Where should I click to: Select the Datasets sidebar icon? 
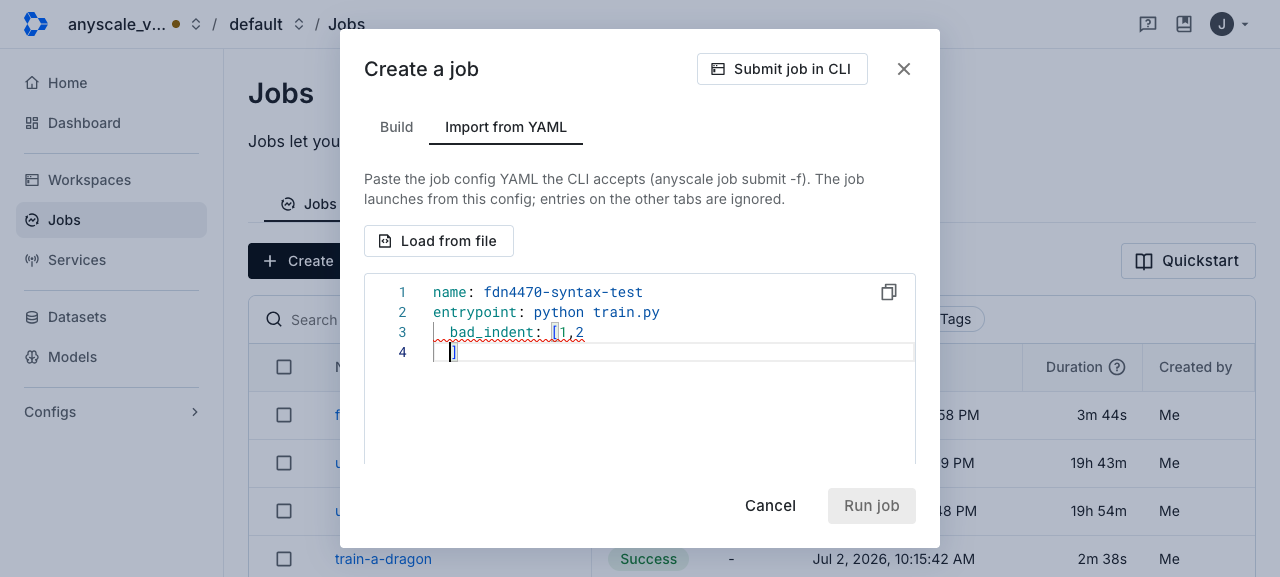(32, 317)
